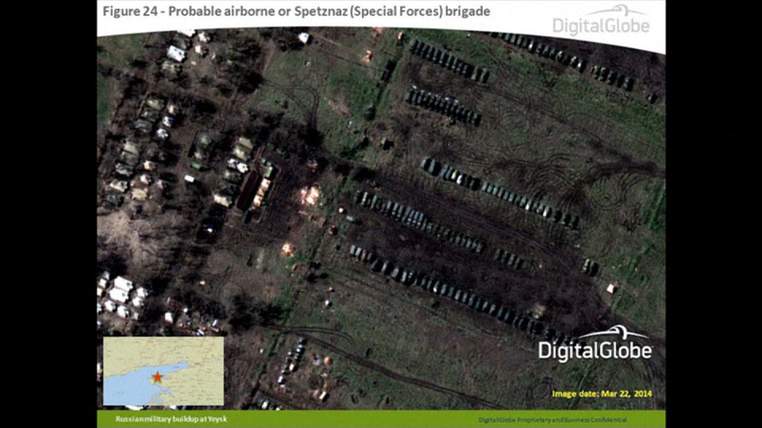The height and width of the screenshot is (428, 762).
Task: Click the red star on the inset map
Action: 157,377
